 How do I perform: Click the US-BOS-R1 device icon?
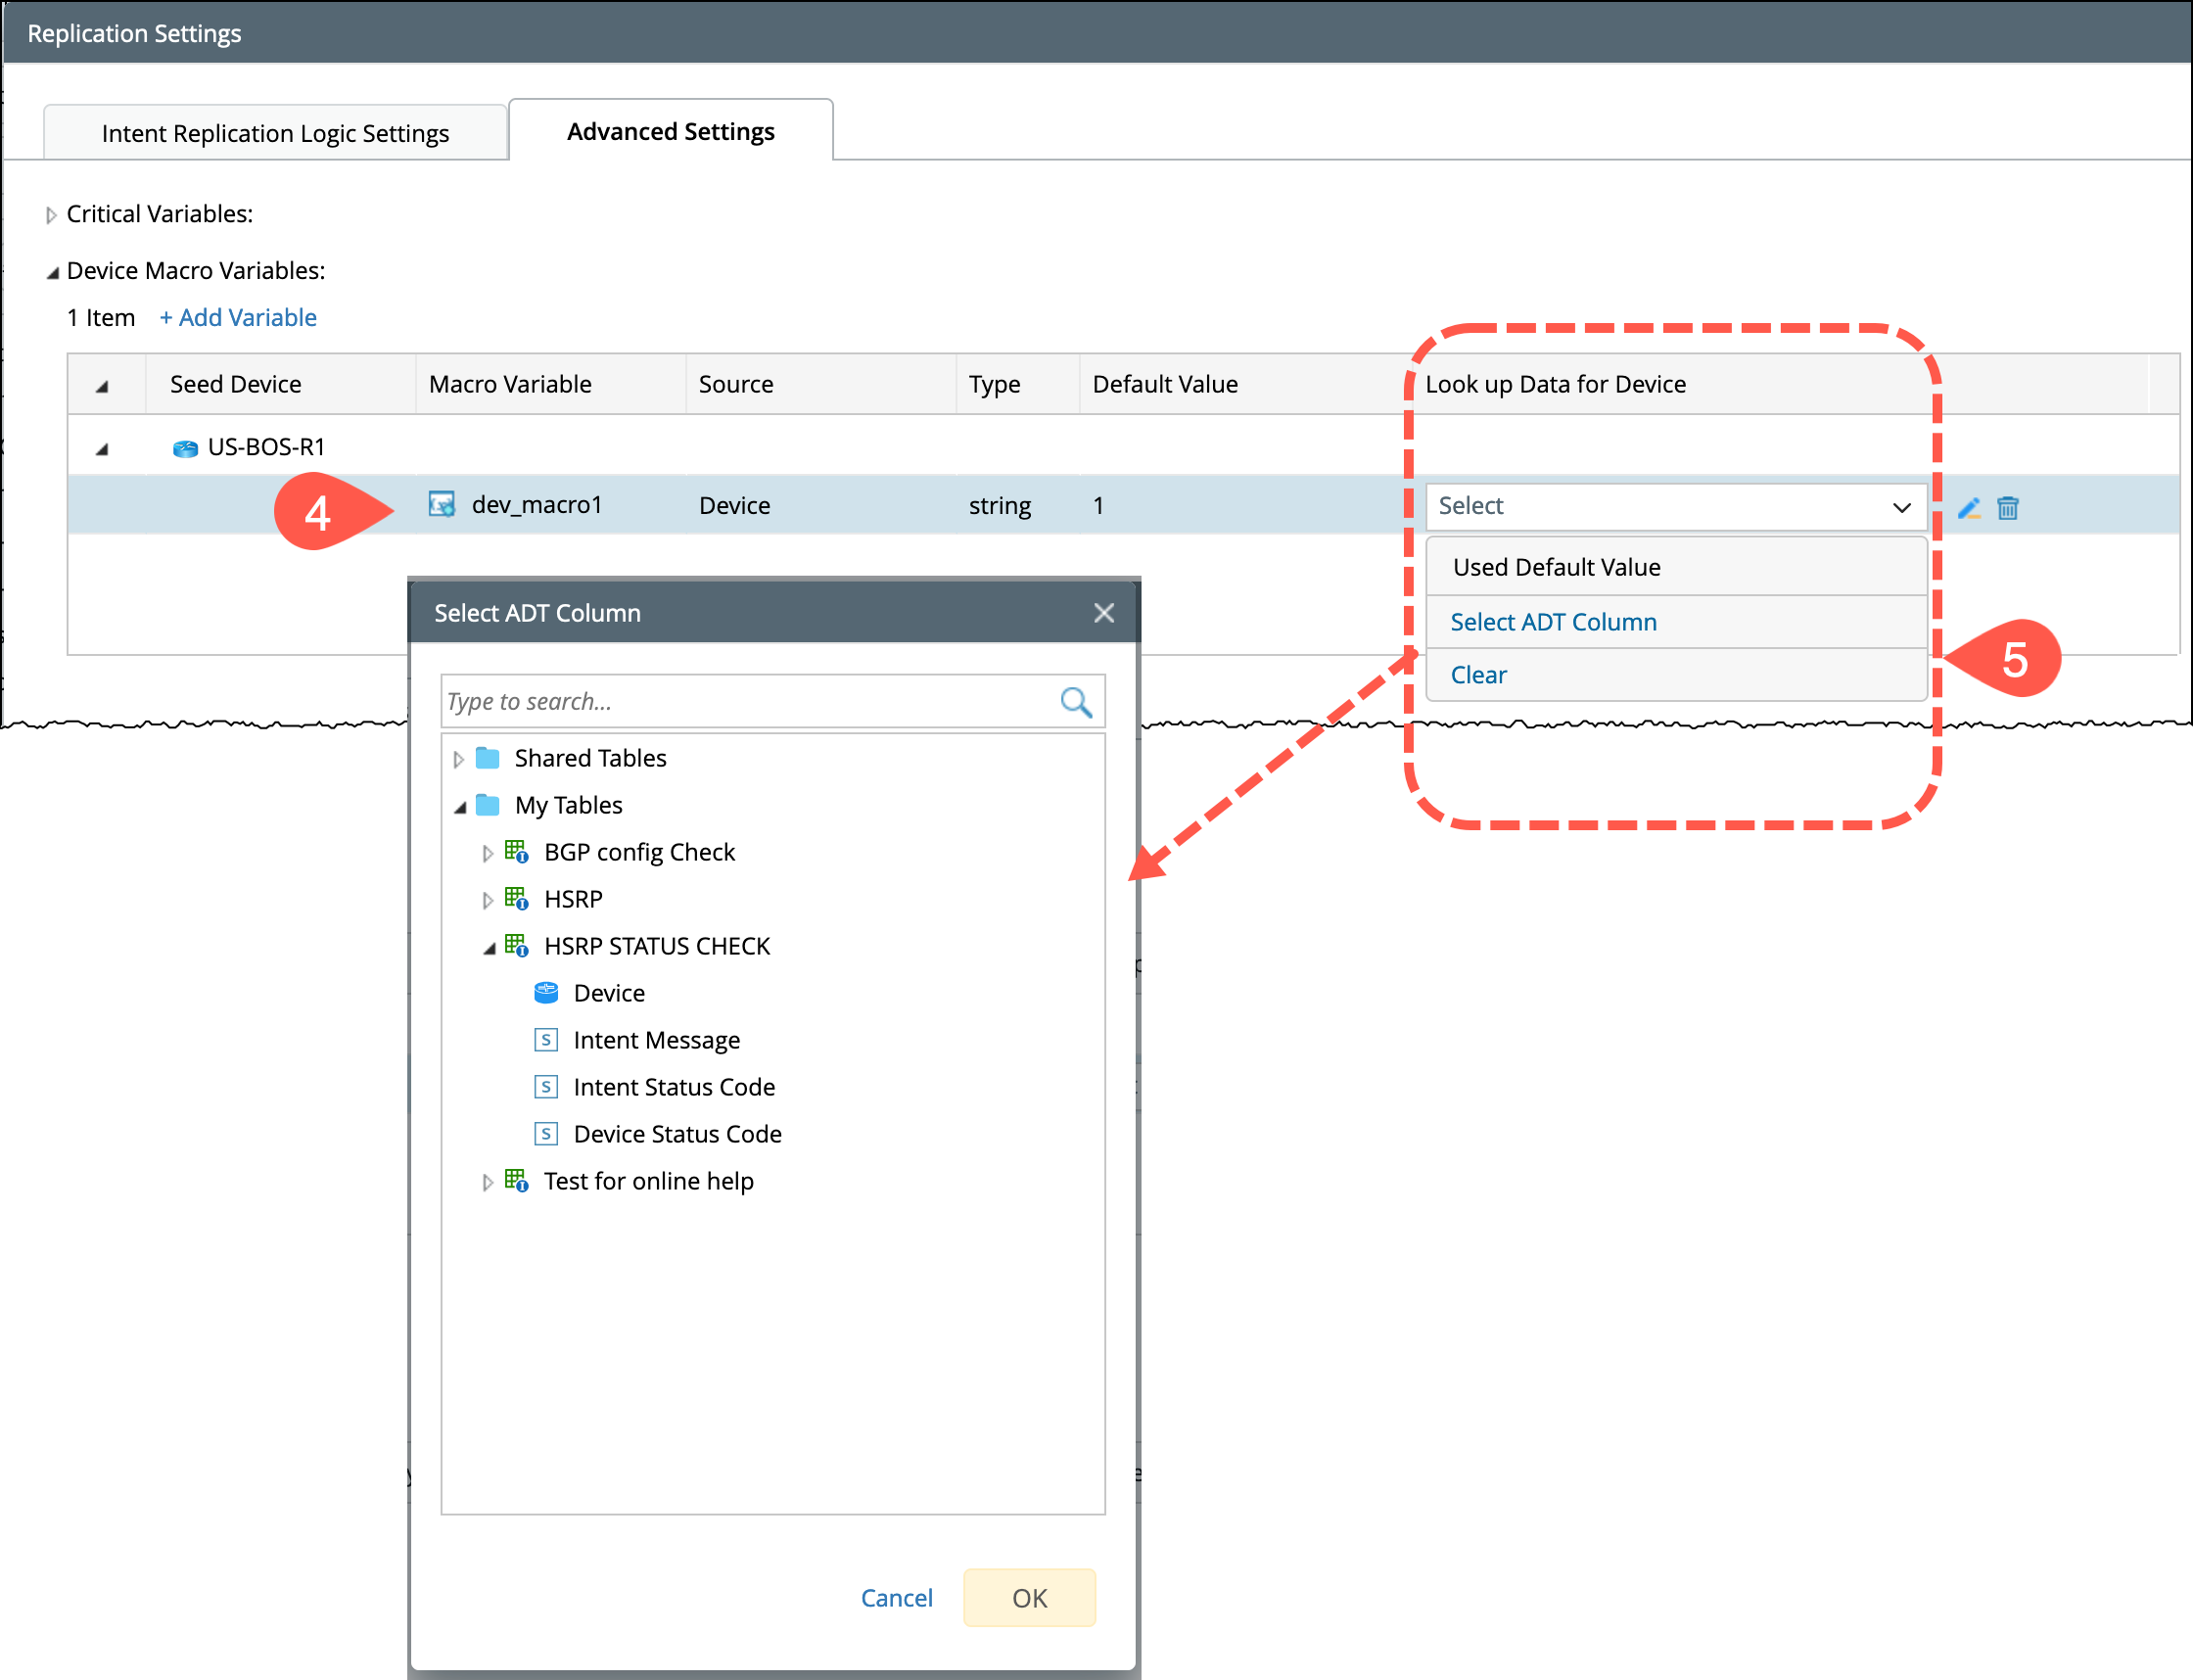click(x=185, y=448)
